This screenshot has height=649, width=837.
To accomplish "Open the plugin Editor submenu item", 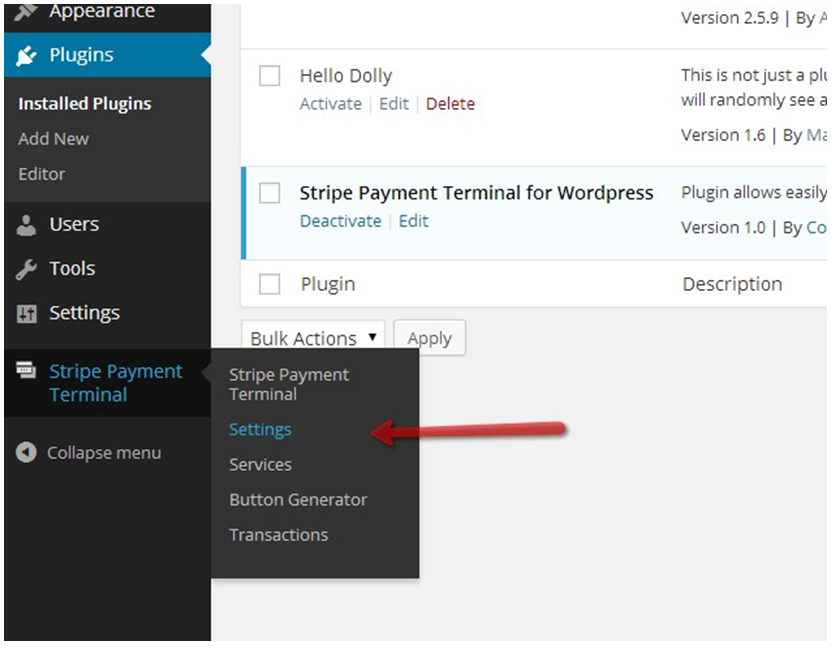I will tap(42, 174).
